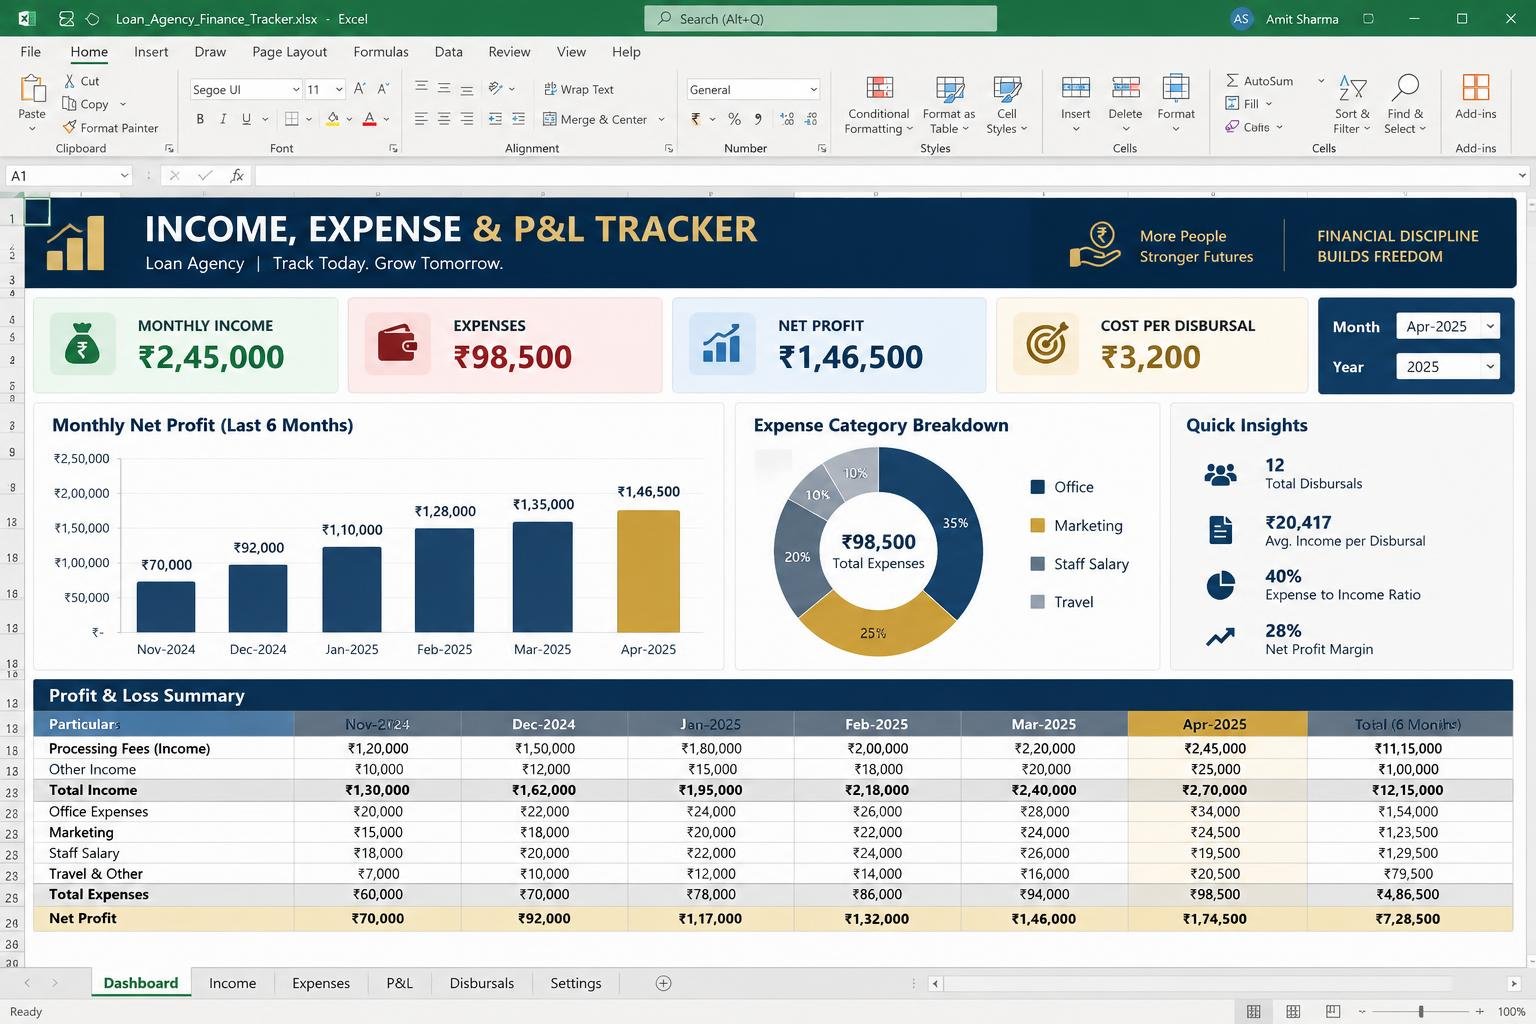Open the Year dropdown showing 2025
Image resolution: width=1536 pixels, height=1024 pixels.
1448,366
